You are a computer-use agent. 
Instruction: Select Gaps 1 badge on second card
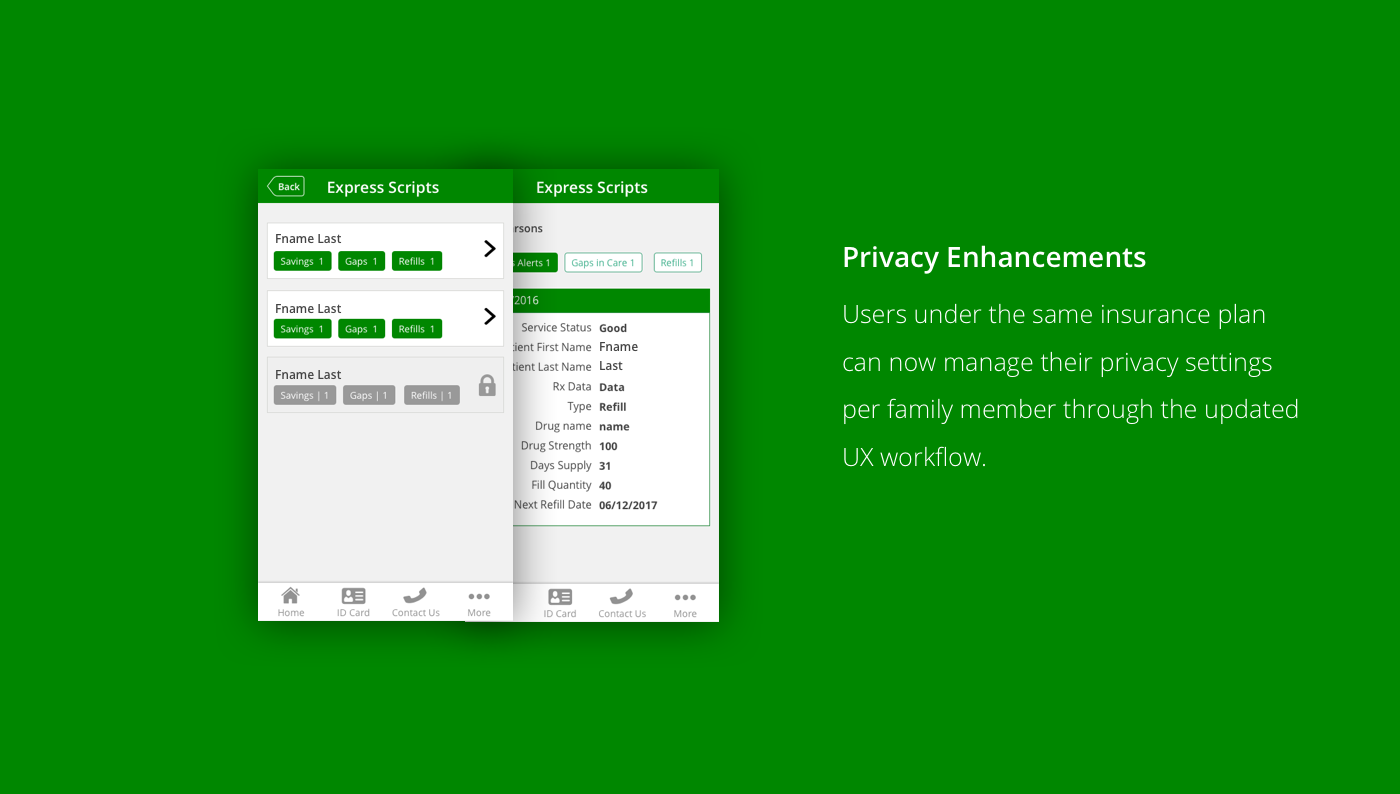click(361, 329)
